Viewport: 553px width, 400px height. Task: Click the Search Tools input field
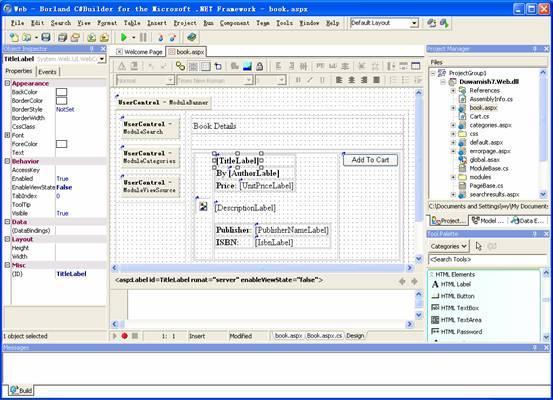[x=487, y=259]
